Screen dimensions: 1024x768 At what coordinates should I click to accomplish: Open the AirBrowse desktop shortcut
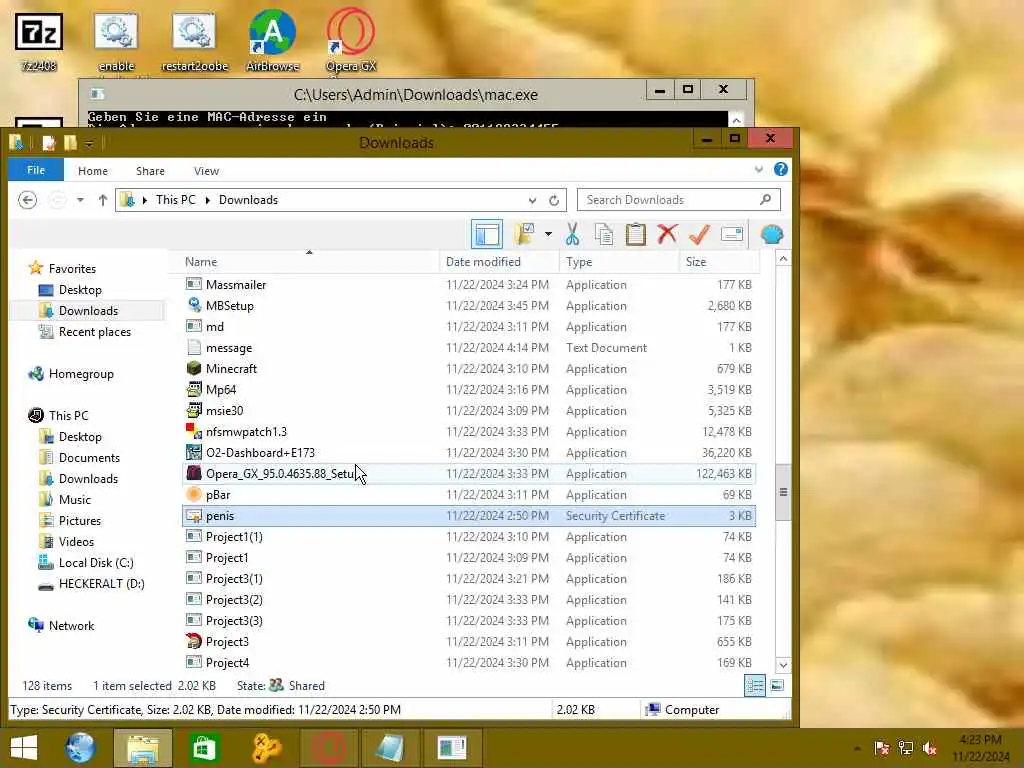pos(272,40)
